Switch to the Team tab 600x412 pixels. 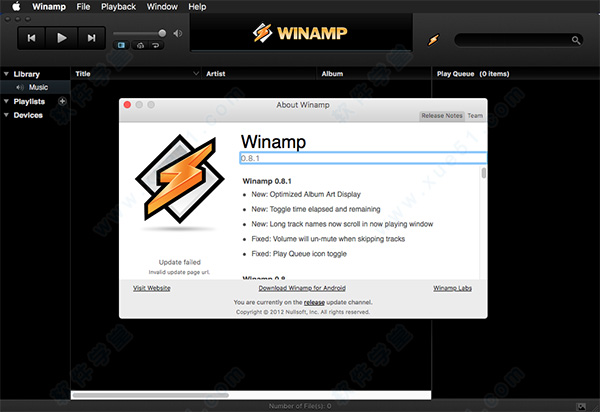(x=475, y=116)
